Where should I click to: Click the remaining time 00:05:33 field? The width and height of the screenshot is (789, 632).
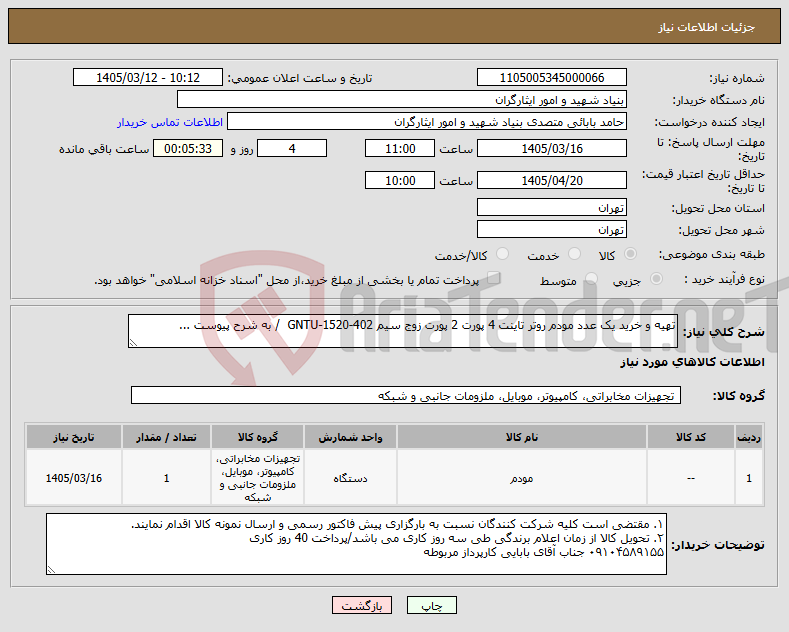[188, 148]
